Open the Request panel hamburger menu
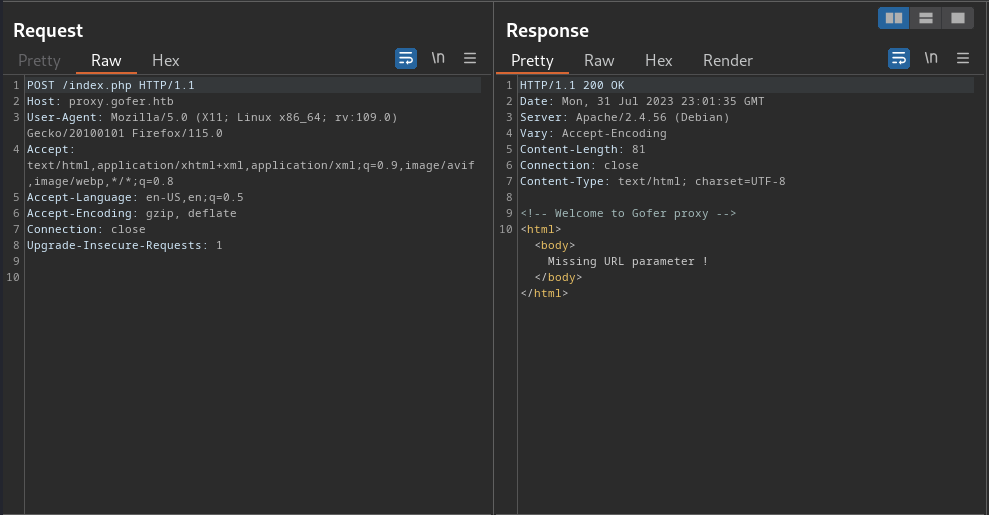 point(470,58)
